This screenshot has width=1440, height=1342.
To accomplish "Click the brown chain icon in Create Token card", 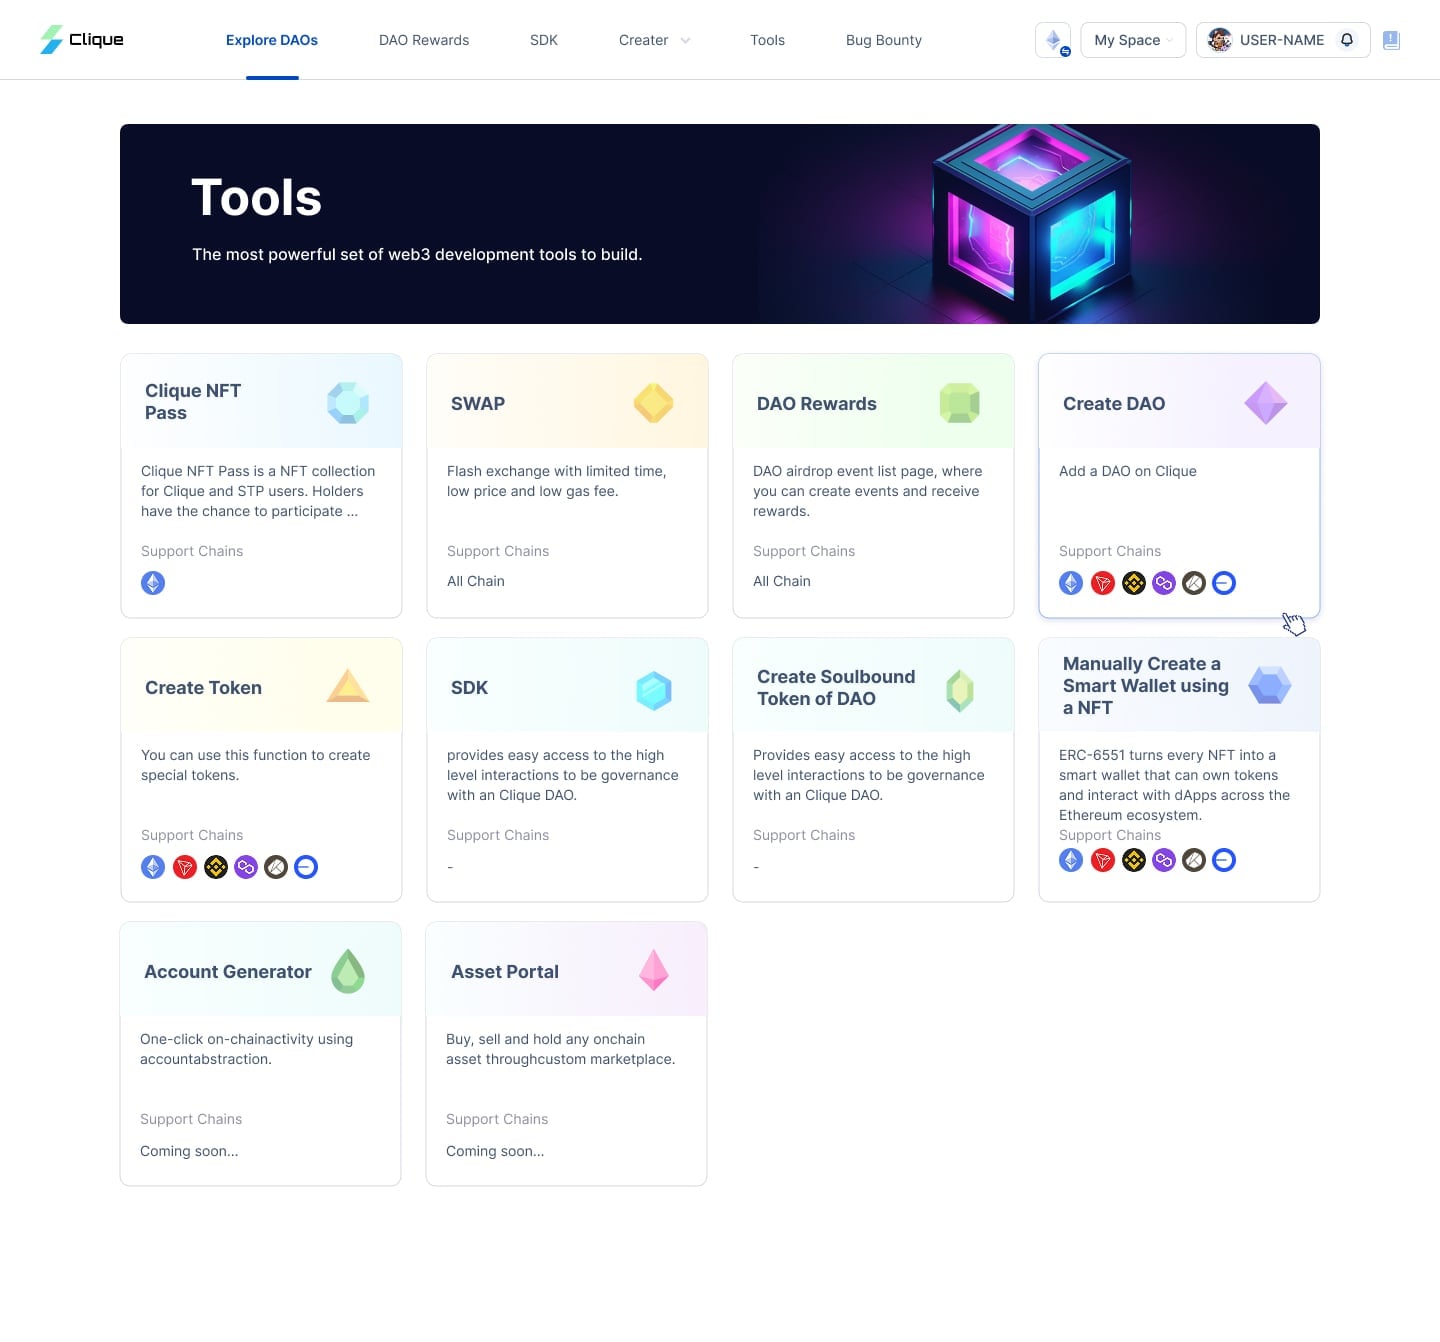I will click(x=276, y=867).
